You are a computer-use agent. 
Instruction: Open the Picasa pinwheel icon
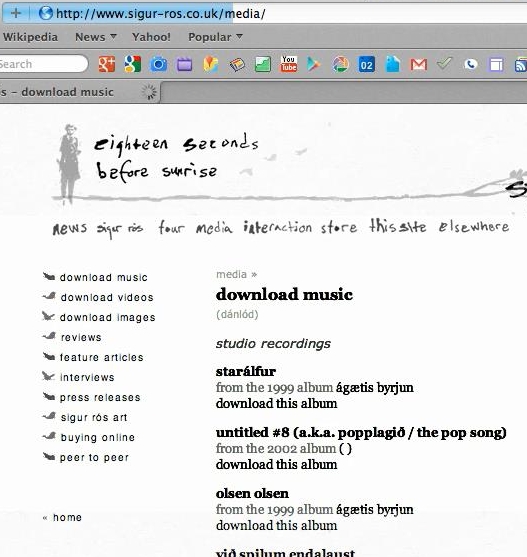[x=340, y=64]
